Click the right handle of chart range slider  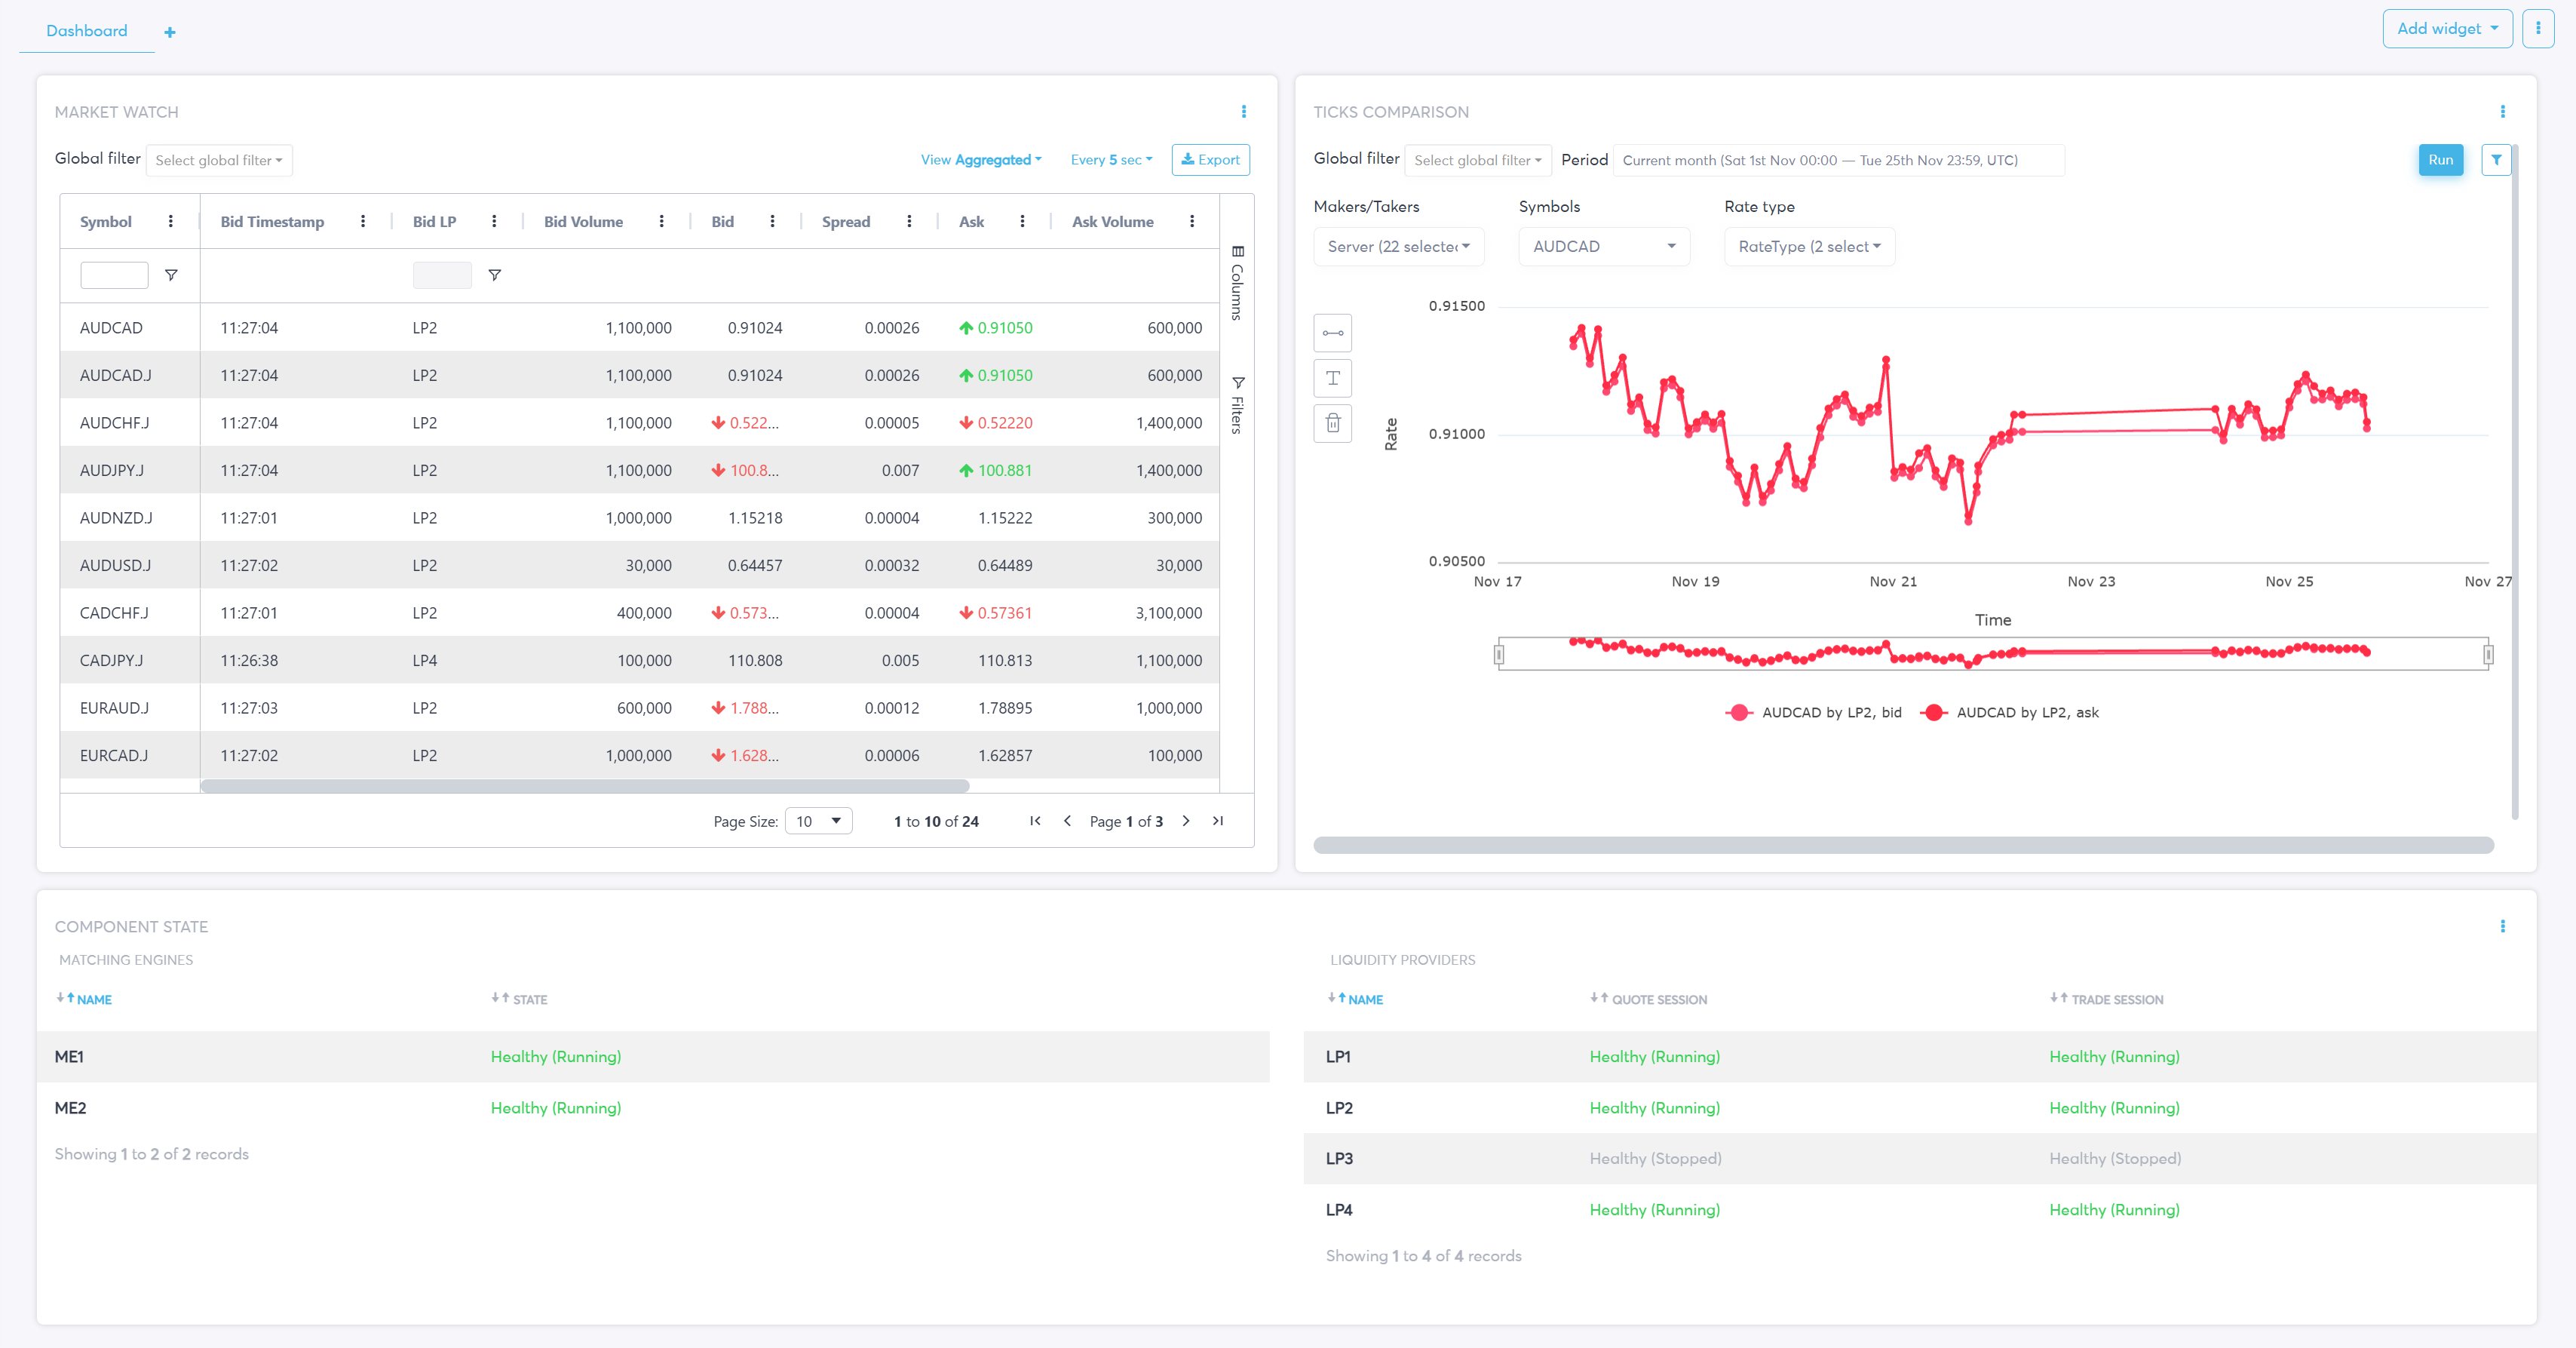[x=2488, y=655]
